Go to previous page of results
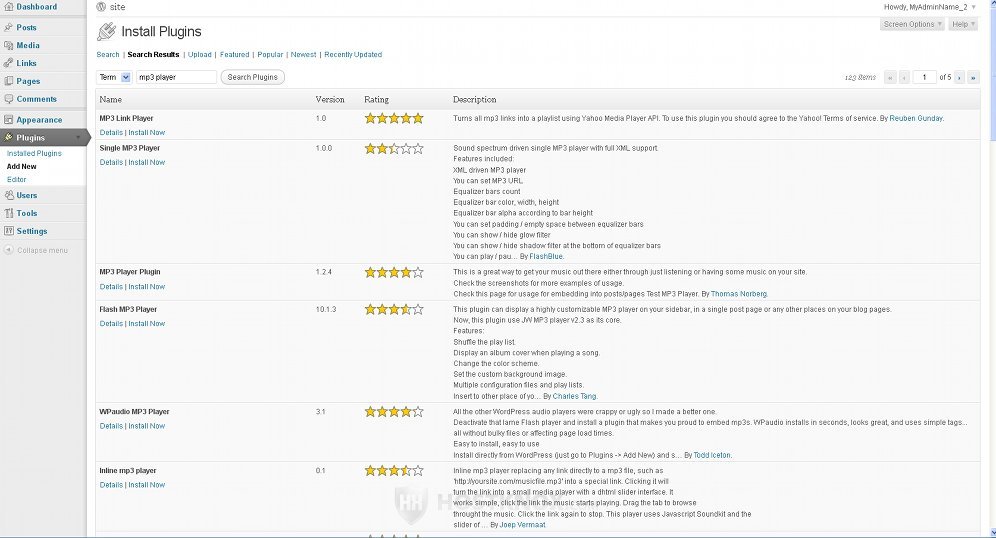The height and width of the screenshot is (538, 996). (x=904, y=77)
